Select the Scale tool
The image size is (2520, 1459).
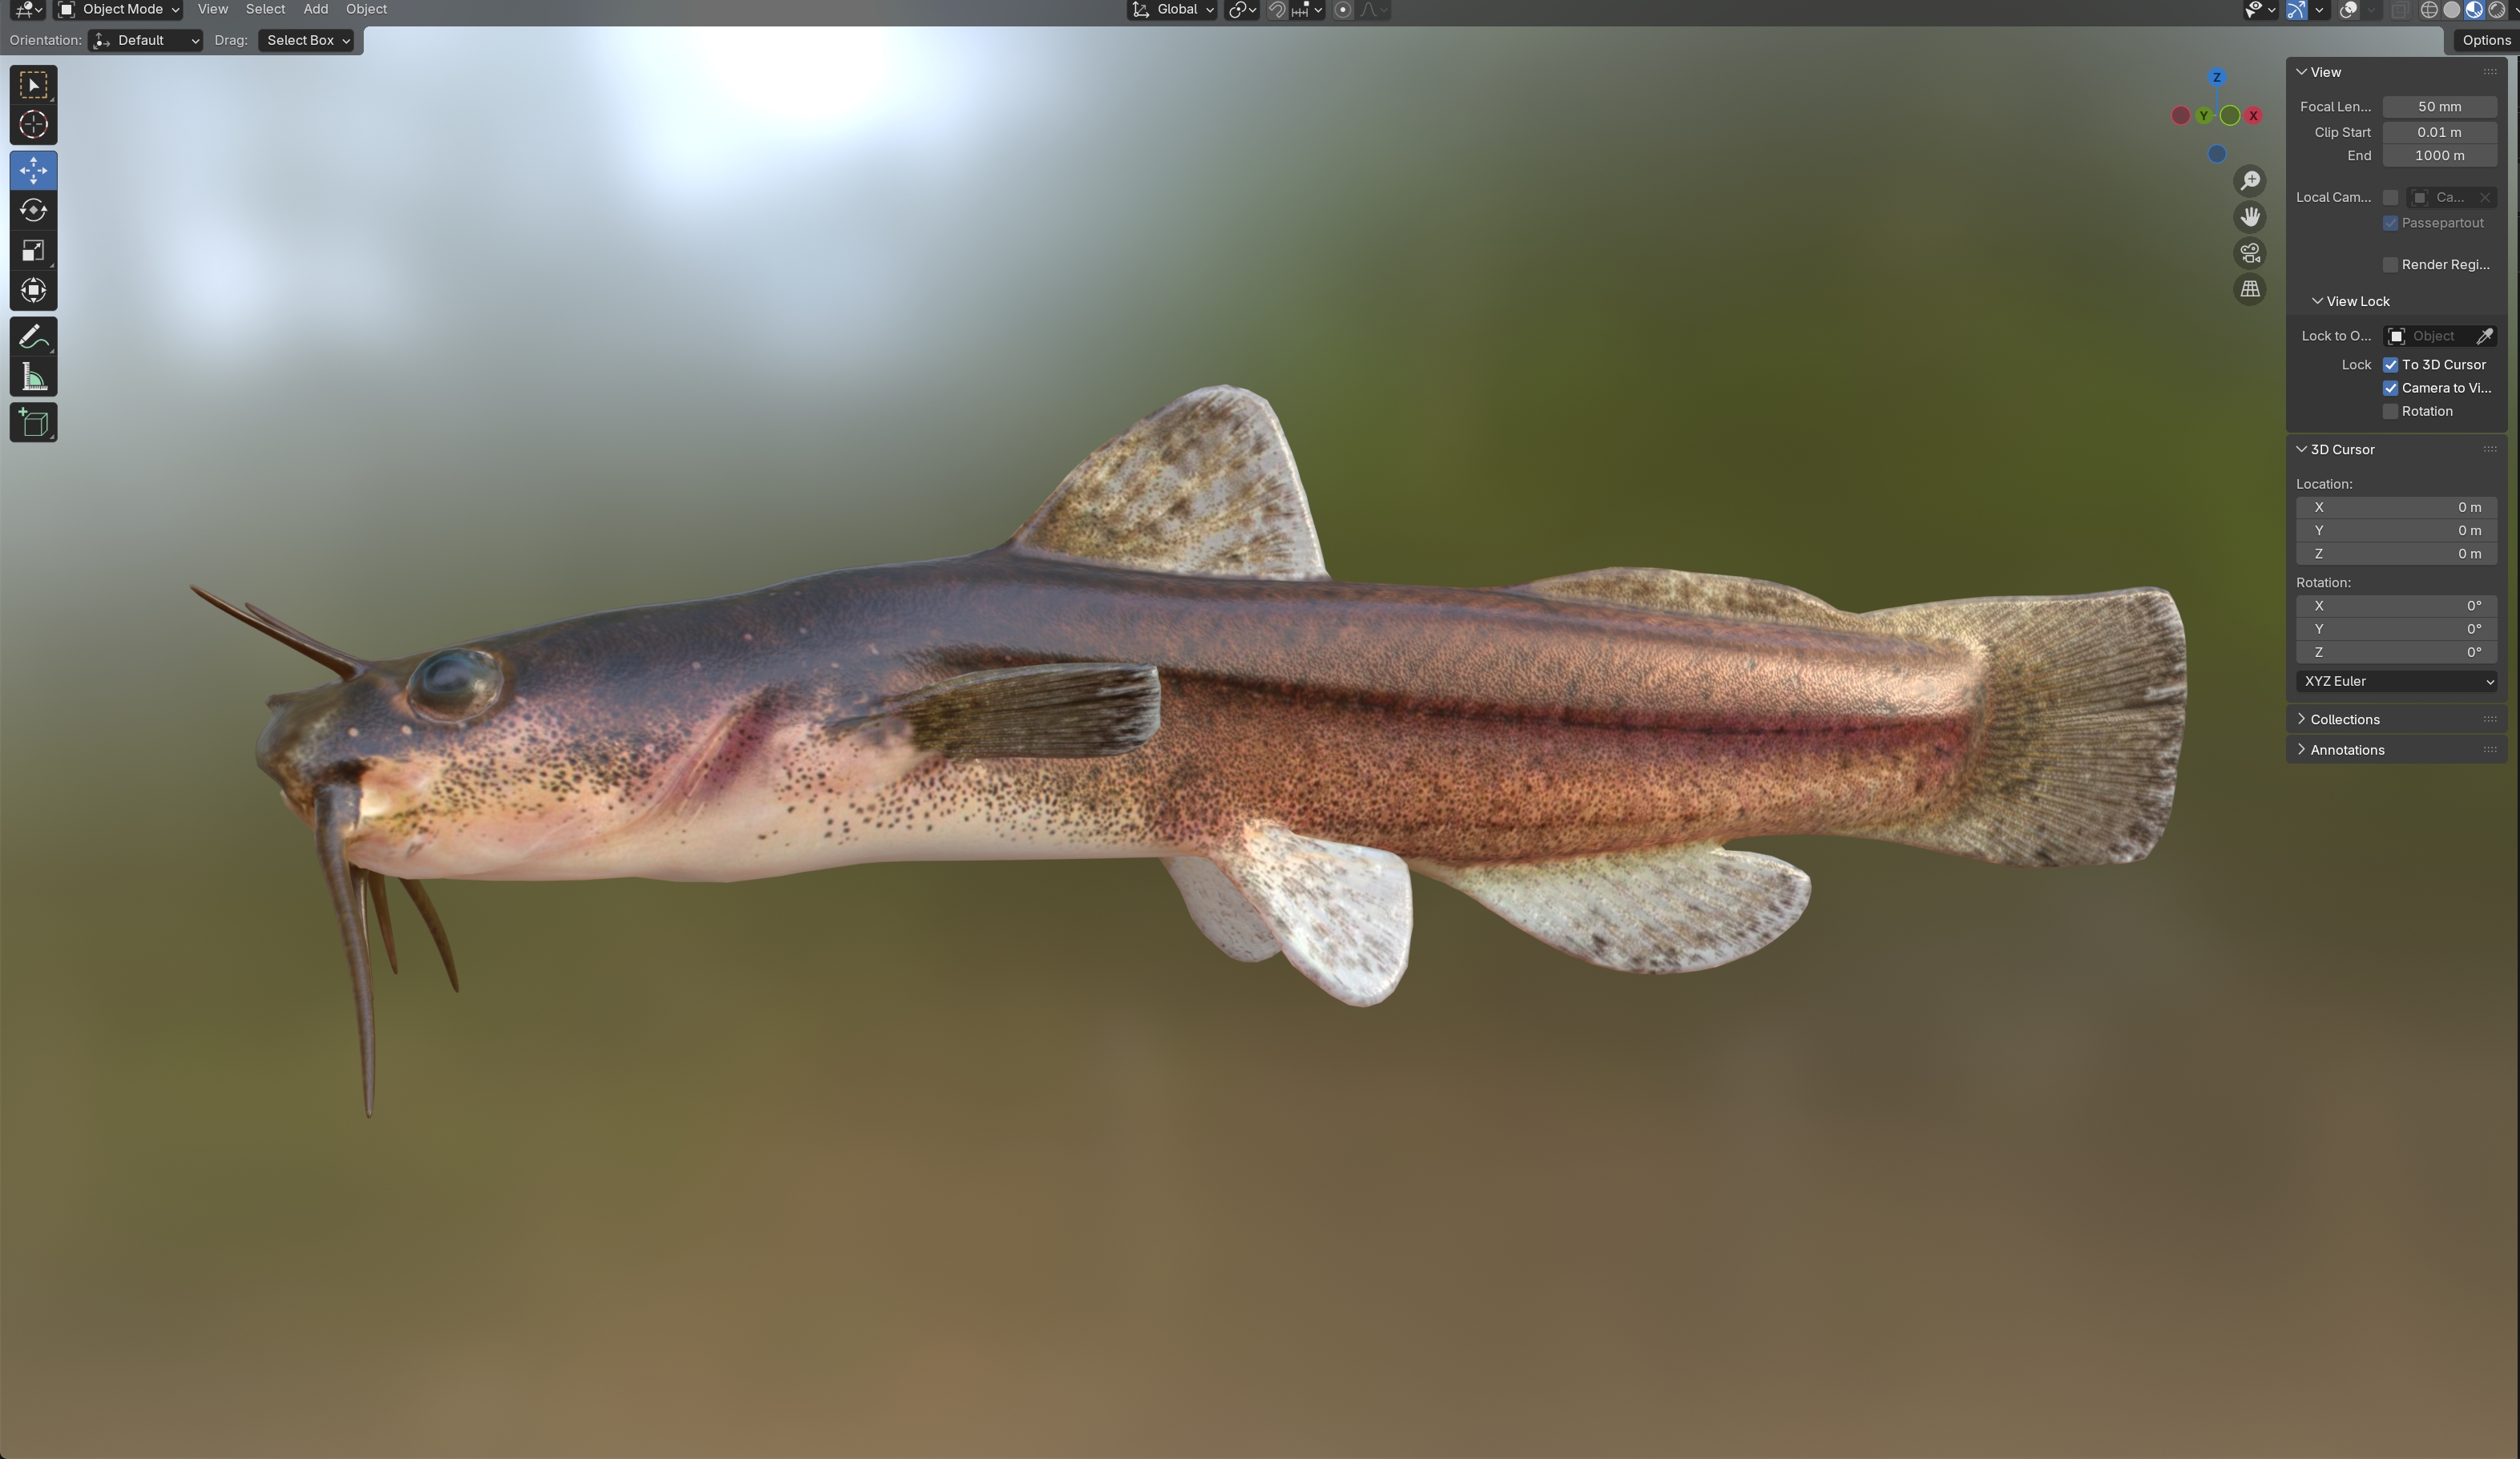[x=33, y=250]
